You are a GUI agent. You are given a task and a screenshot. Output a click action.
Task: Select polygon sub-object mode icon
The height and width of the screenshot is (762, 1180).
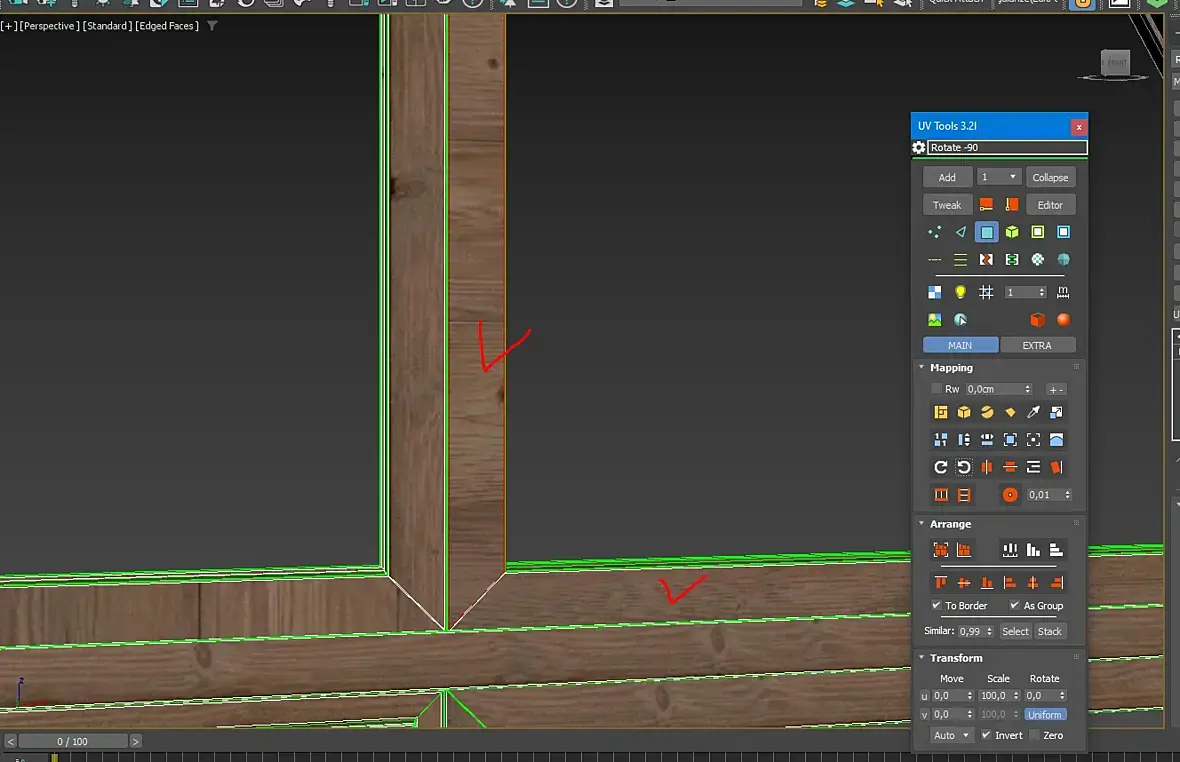(x=986, y=232)
